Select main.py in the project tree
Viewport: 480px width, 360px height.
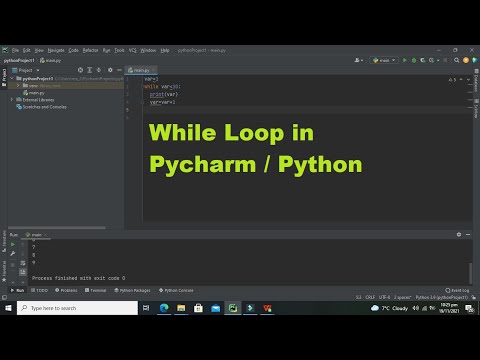click(x=34, y=93)
